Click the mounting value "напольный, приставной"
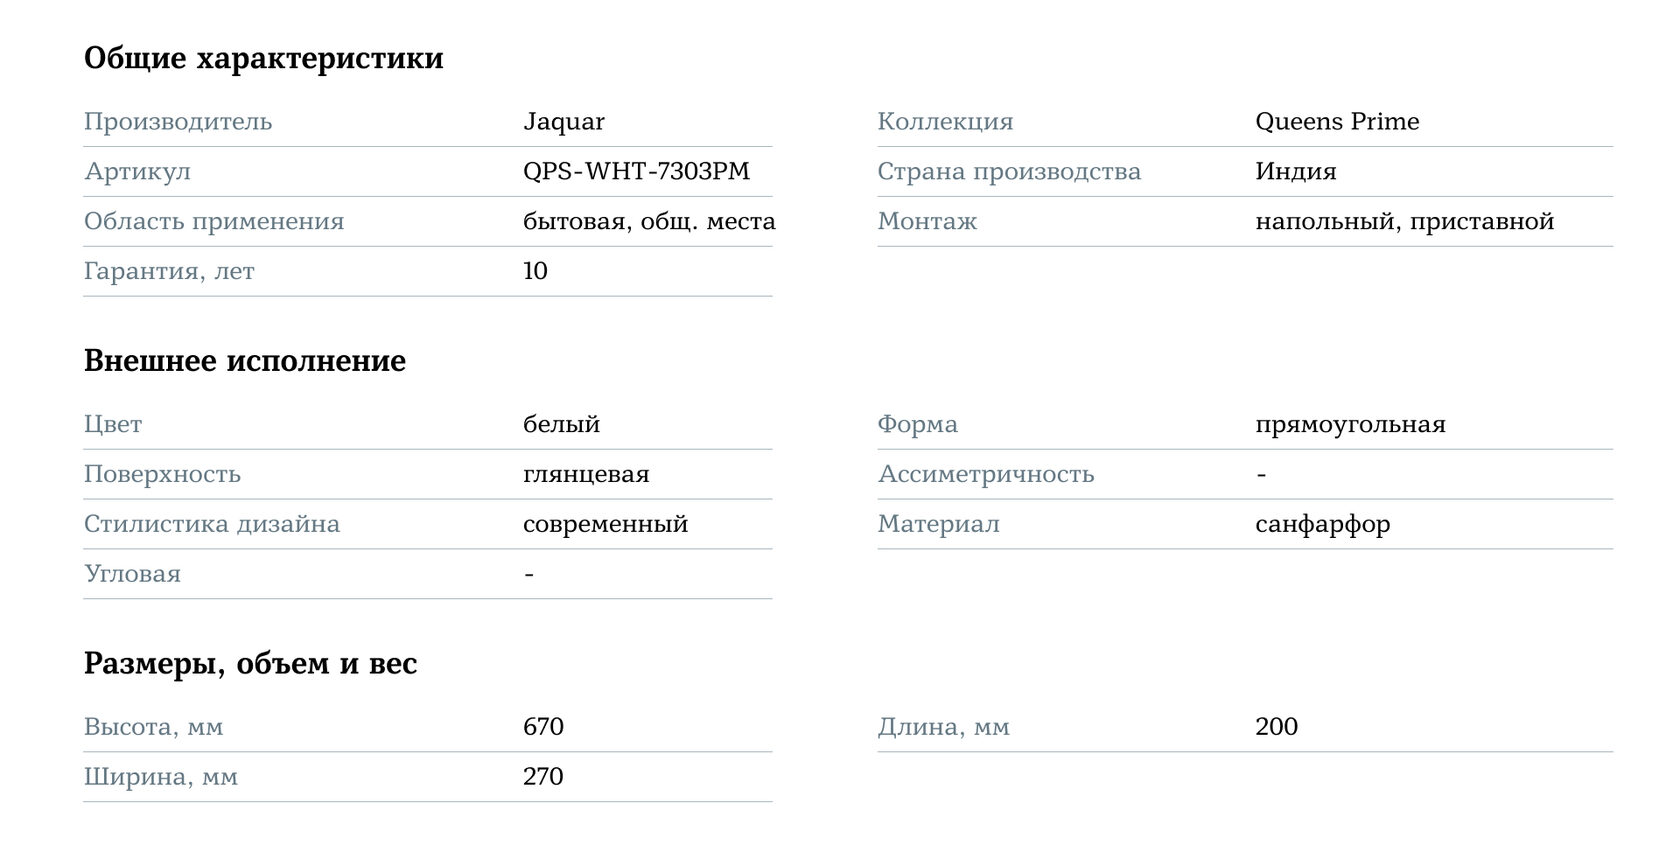This screenshot has height=852, width=1680. [x=1404, y=222]
